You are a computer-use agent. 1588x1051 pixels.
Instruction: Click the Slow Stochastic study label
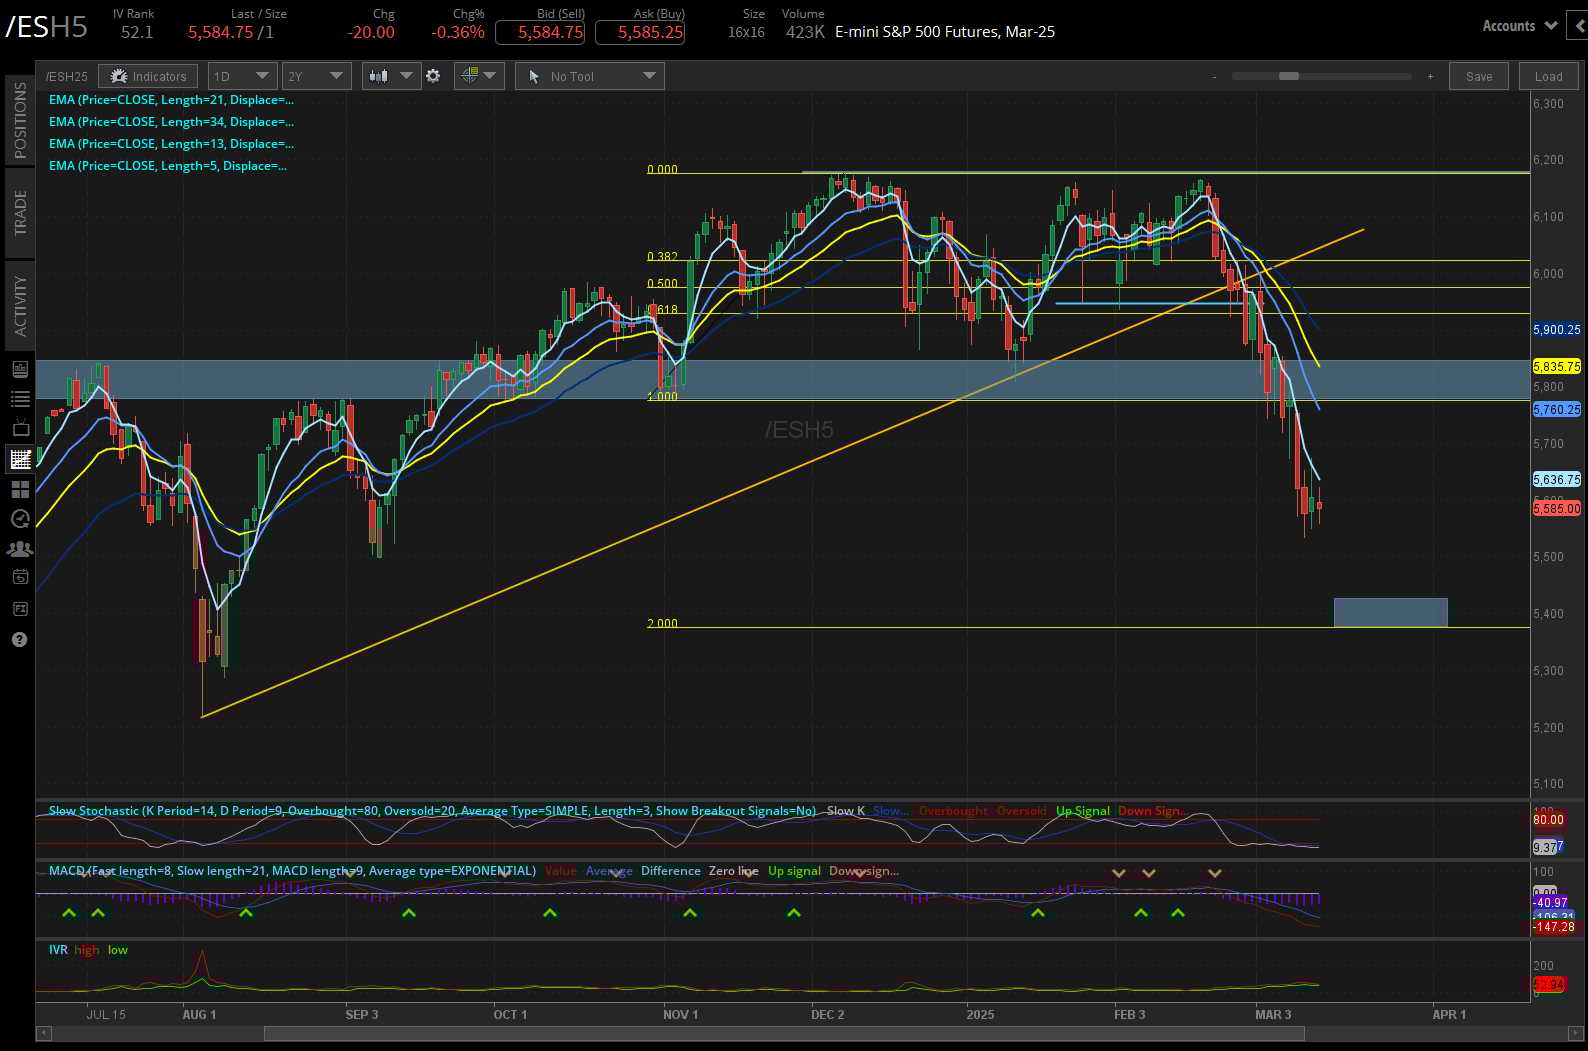point(432,811)
